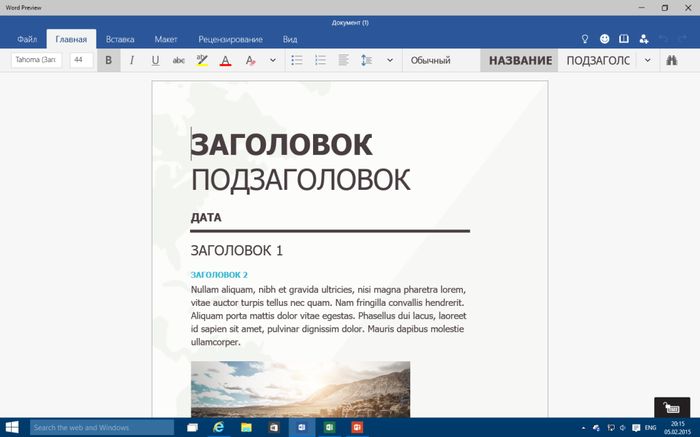Click the binoculars find icon
Viewport: 700px width, 437px height.
[673, 60]
